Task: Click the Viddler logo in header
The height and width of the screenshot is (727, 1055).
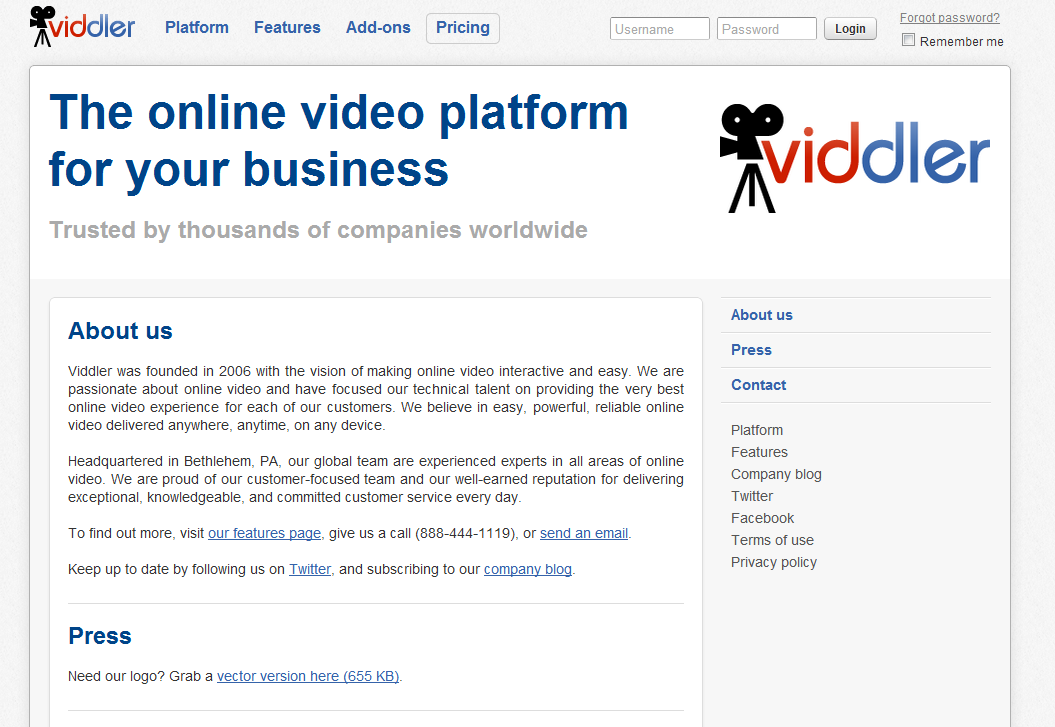Action: point(82,26)
